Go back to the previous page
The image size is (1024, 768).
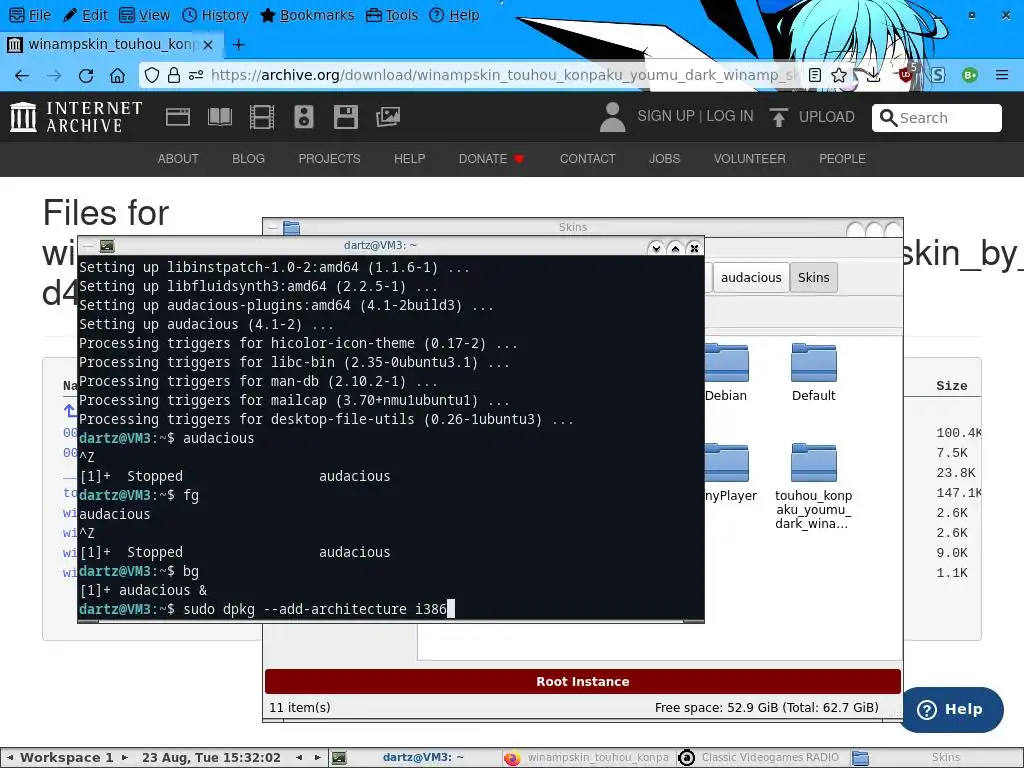[x=22, y=76]
